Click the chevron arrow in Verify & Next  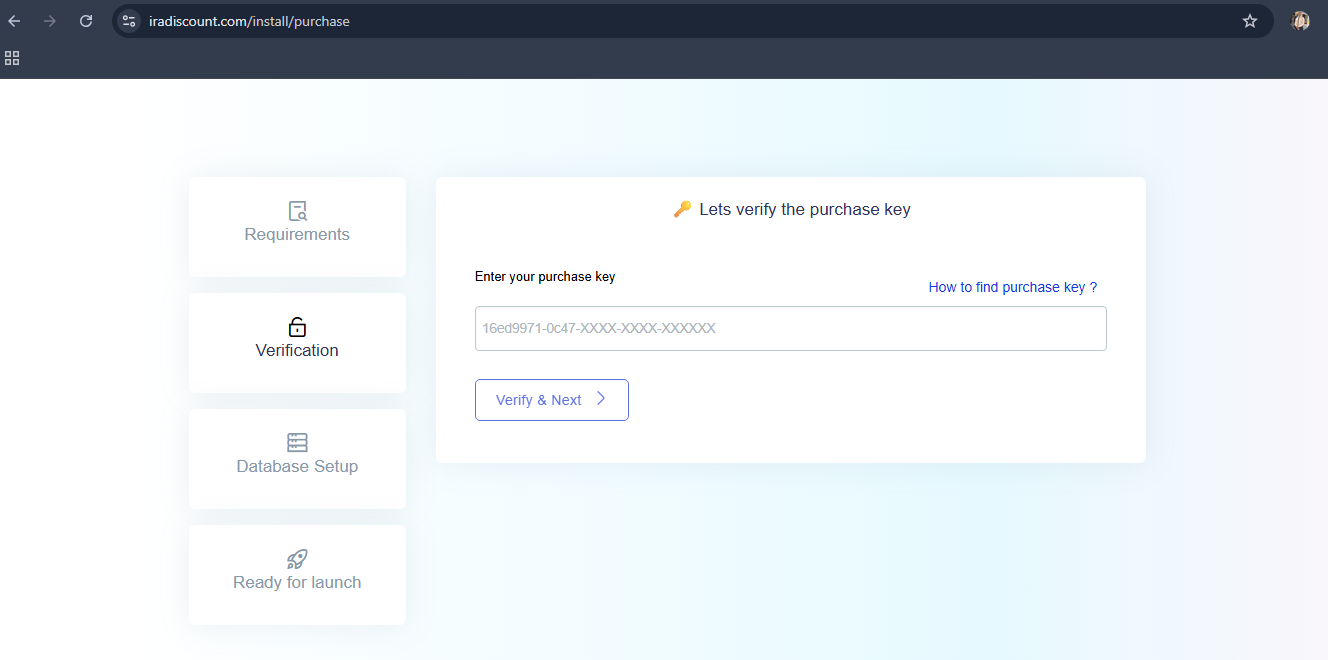tap(601, 399)
